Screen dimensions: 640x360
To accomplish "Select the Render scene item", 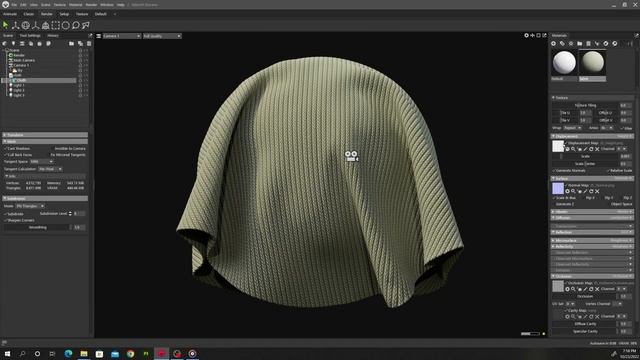I will pos(19,55).
